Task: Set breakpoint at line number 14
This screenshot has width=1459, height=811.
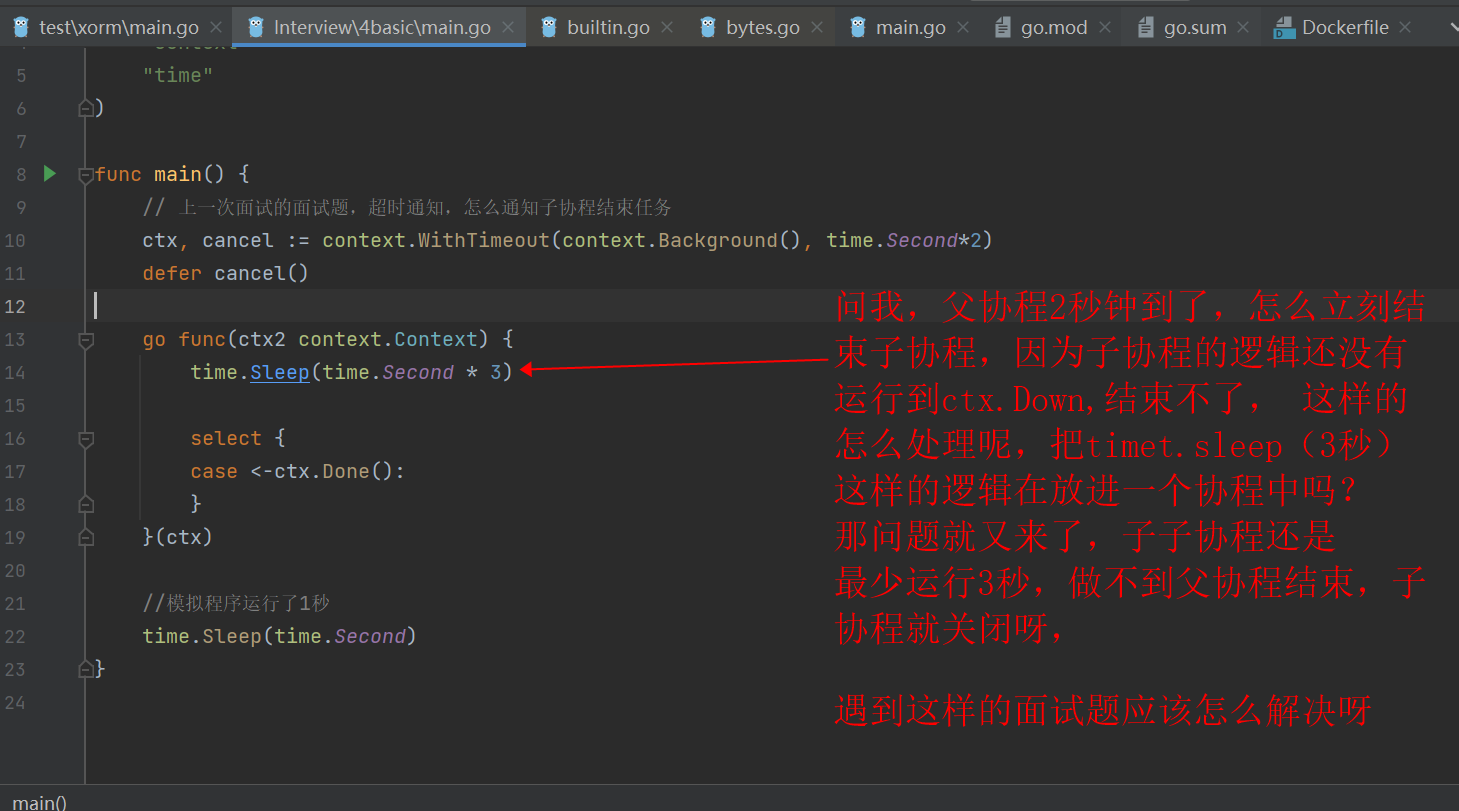Action: (x=15, y=373)
